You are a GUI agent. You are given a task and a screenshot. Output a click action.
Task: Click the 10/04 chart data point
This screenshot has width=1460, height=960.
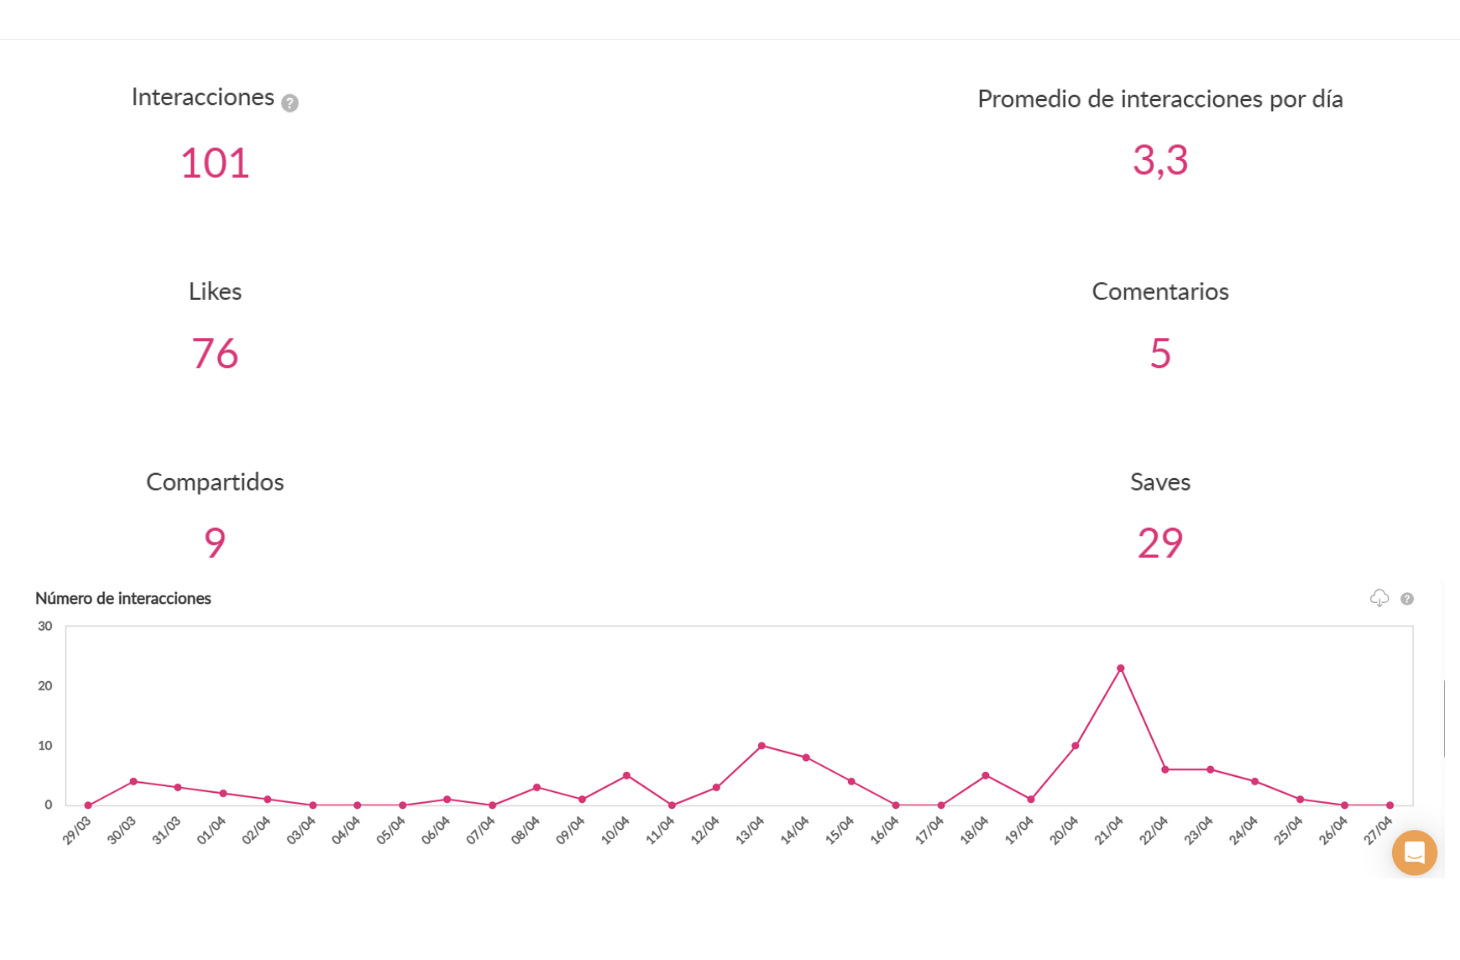pyautogui.click(x=627, y=775)
